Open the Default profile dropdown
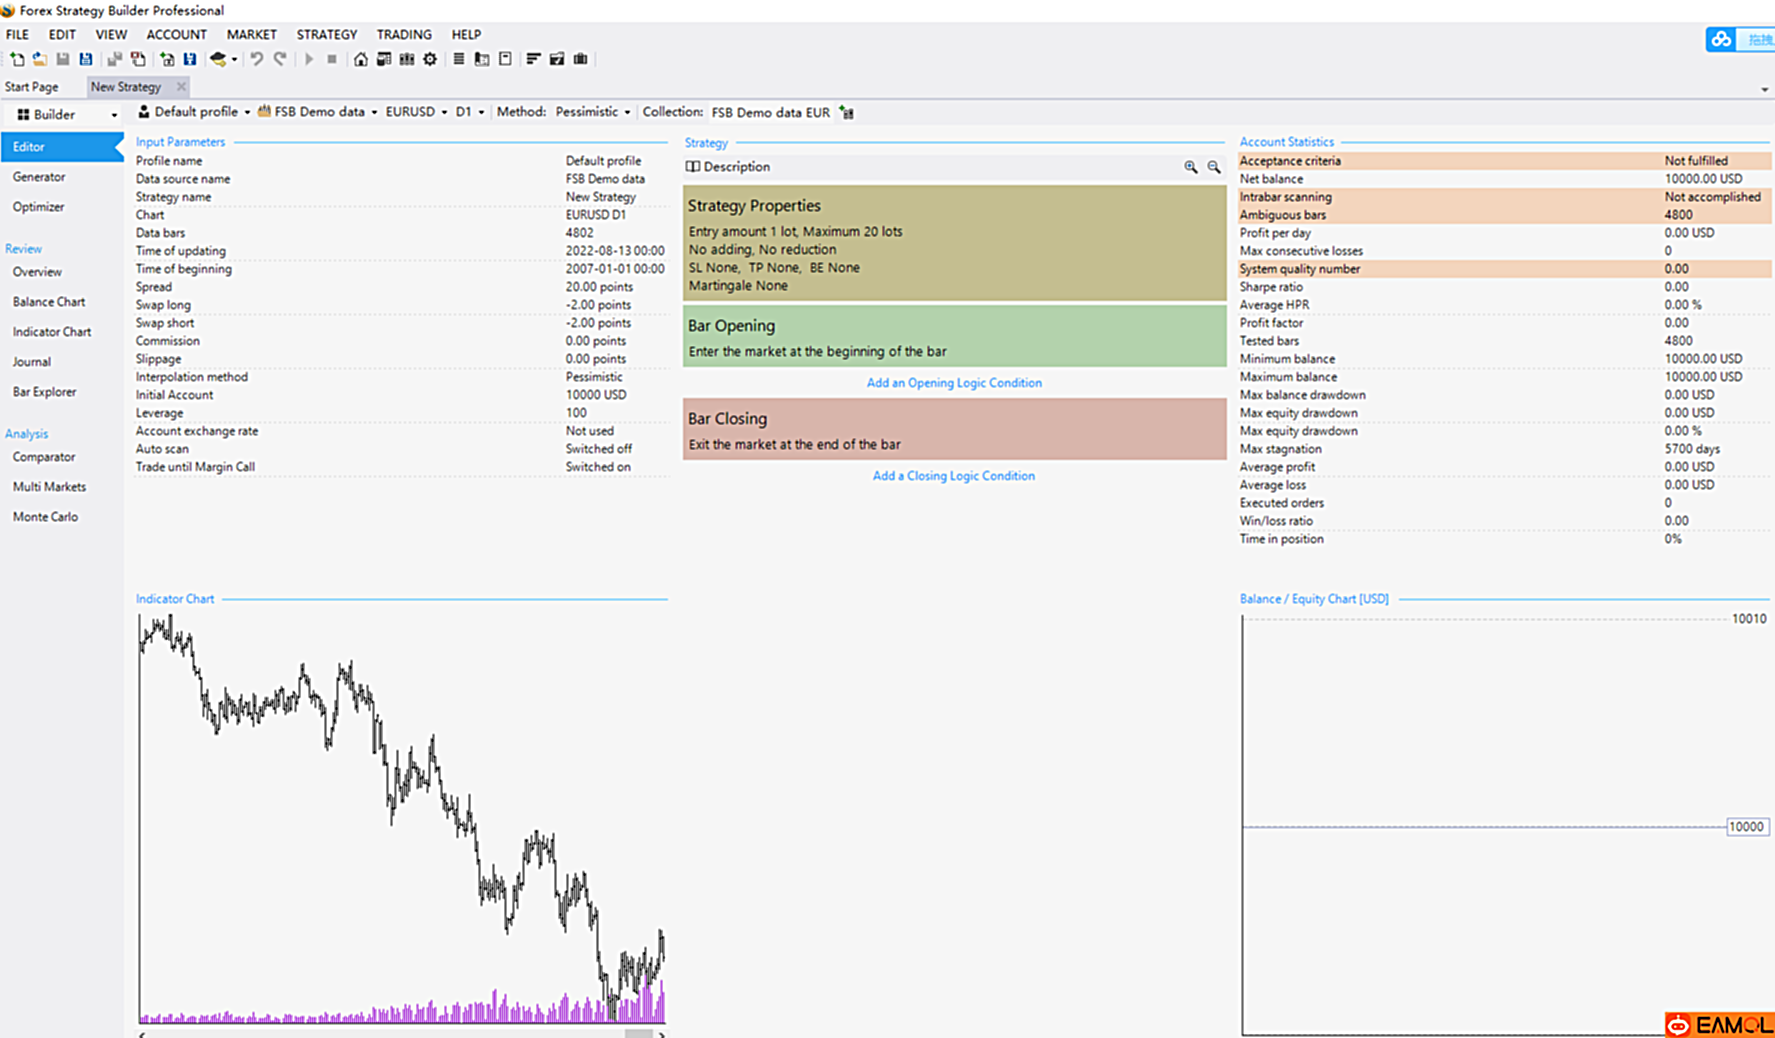 click(246, 113)
